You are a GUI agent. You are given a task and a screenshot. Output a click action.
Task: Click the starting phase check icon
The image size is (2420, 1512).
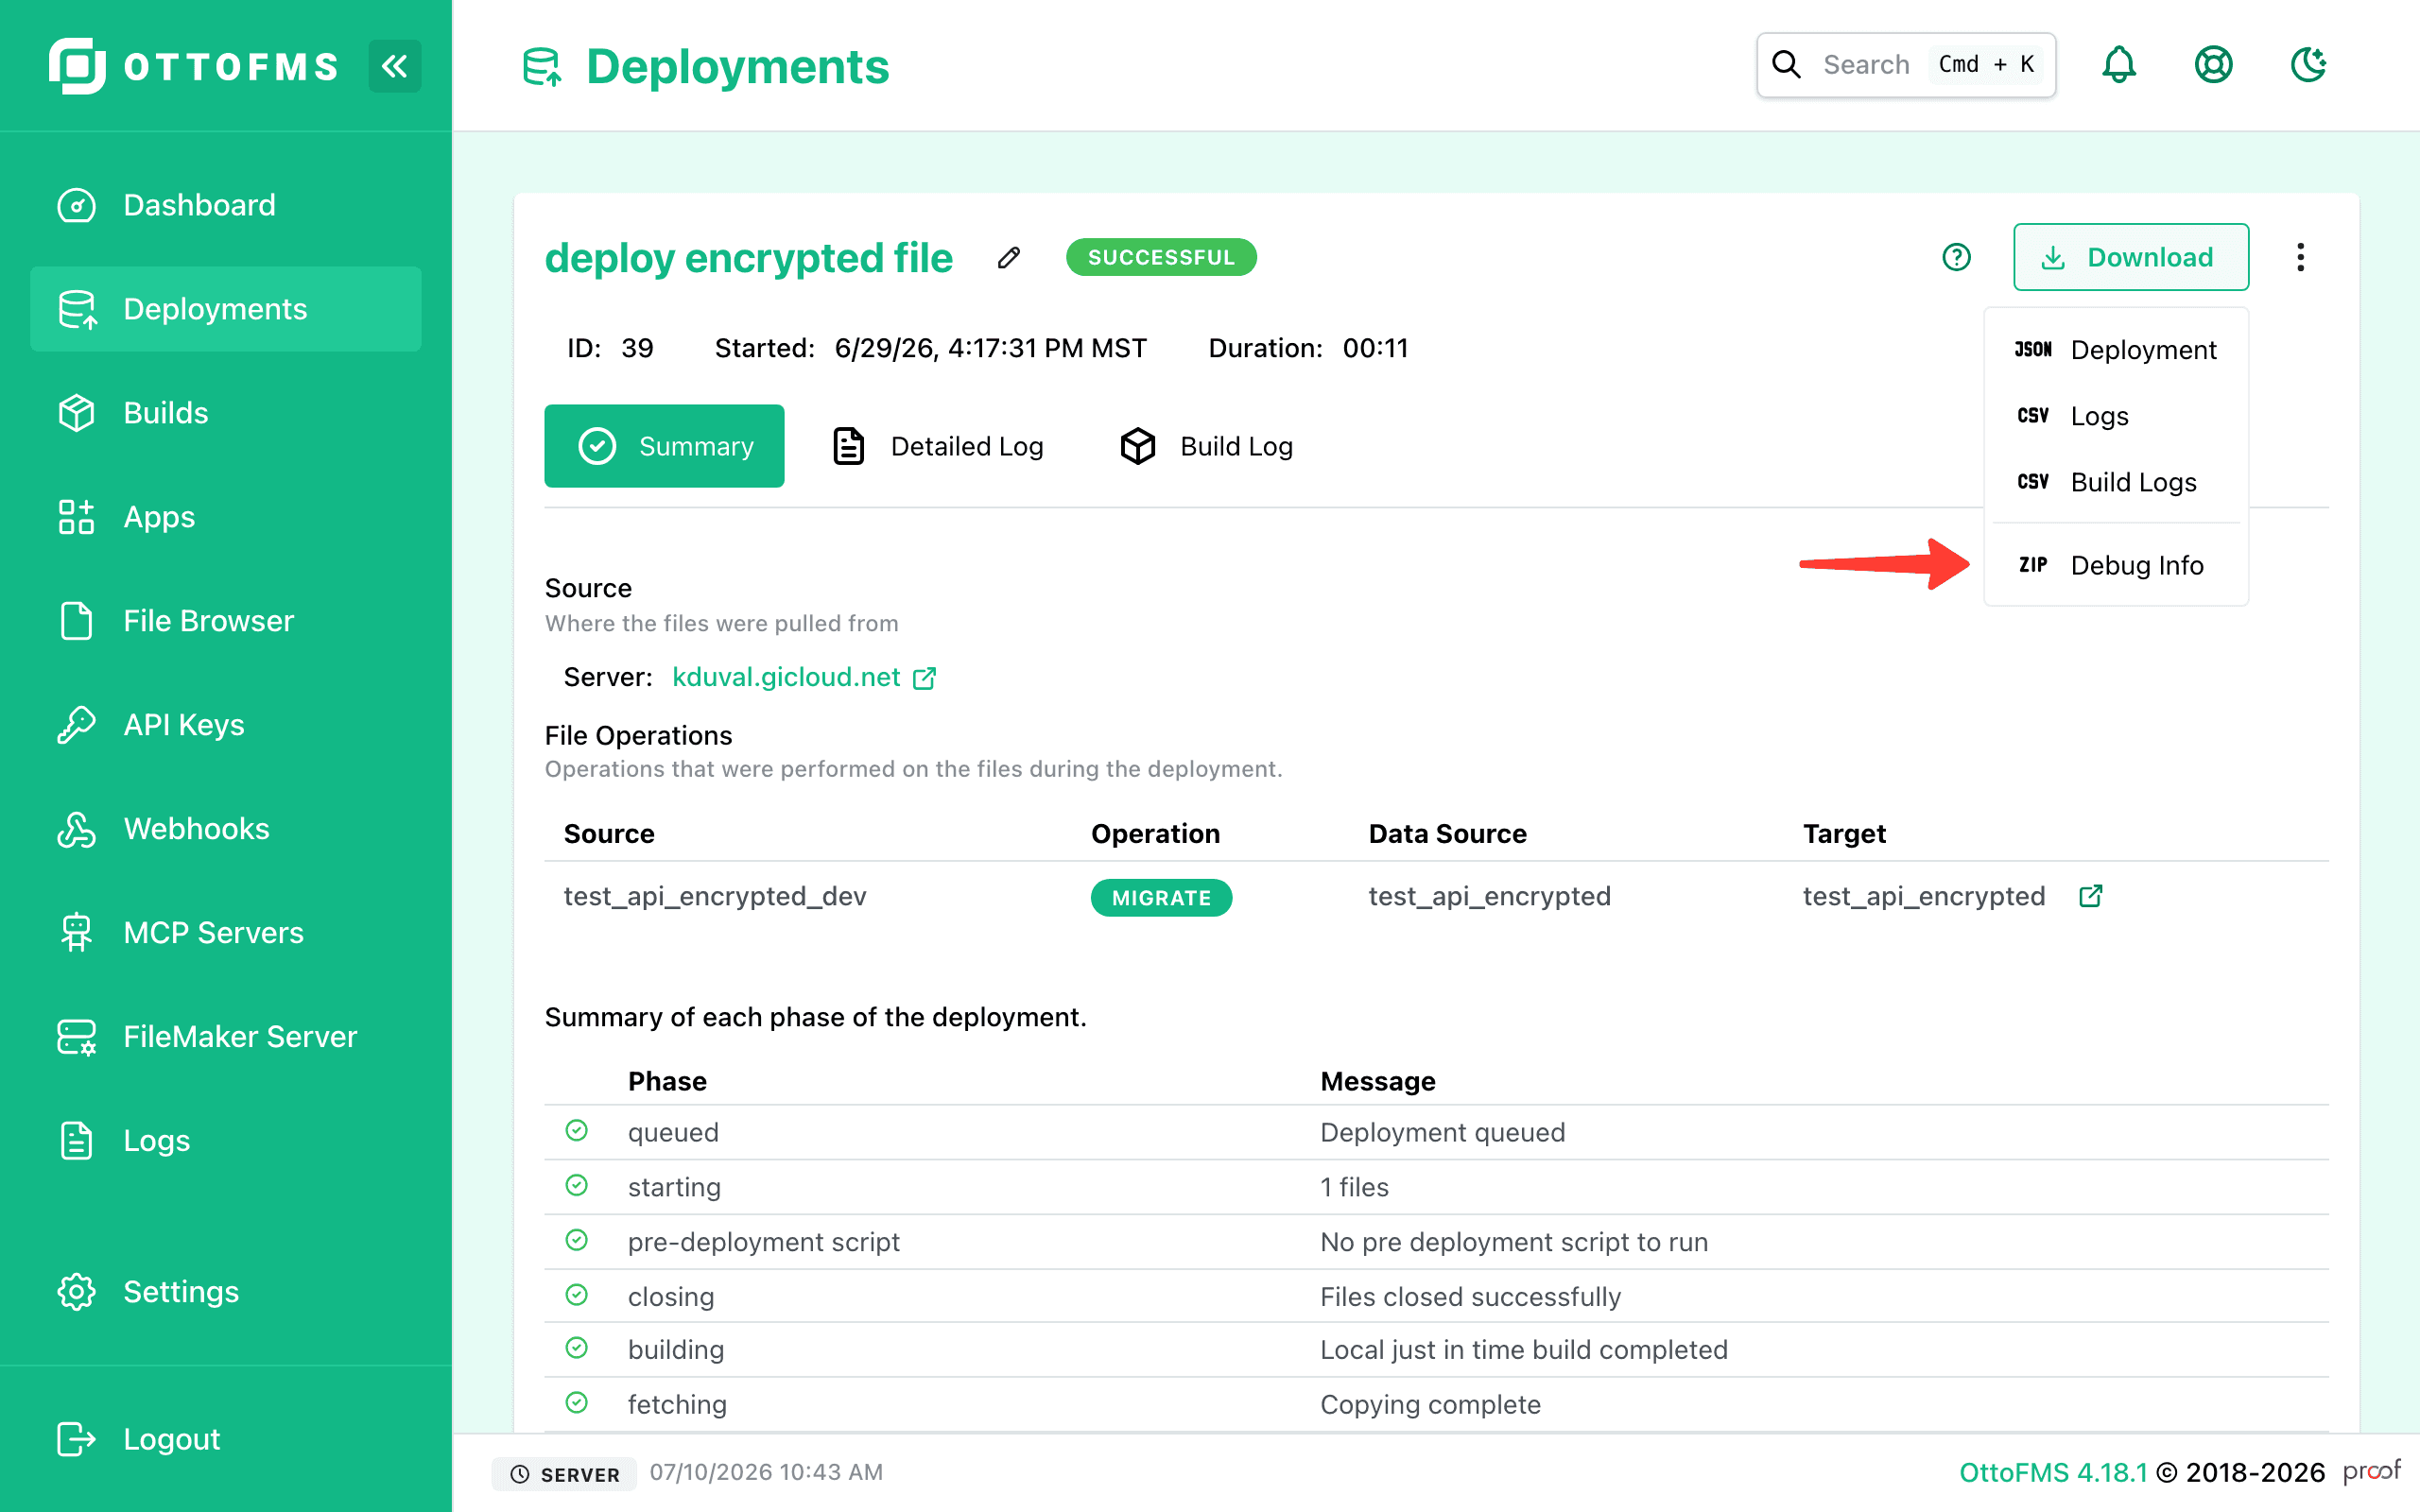click(x=577, y=1186)
